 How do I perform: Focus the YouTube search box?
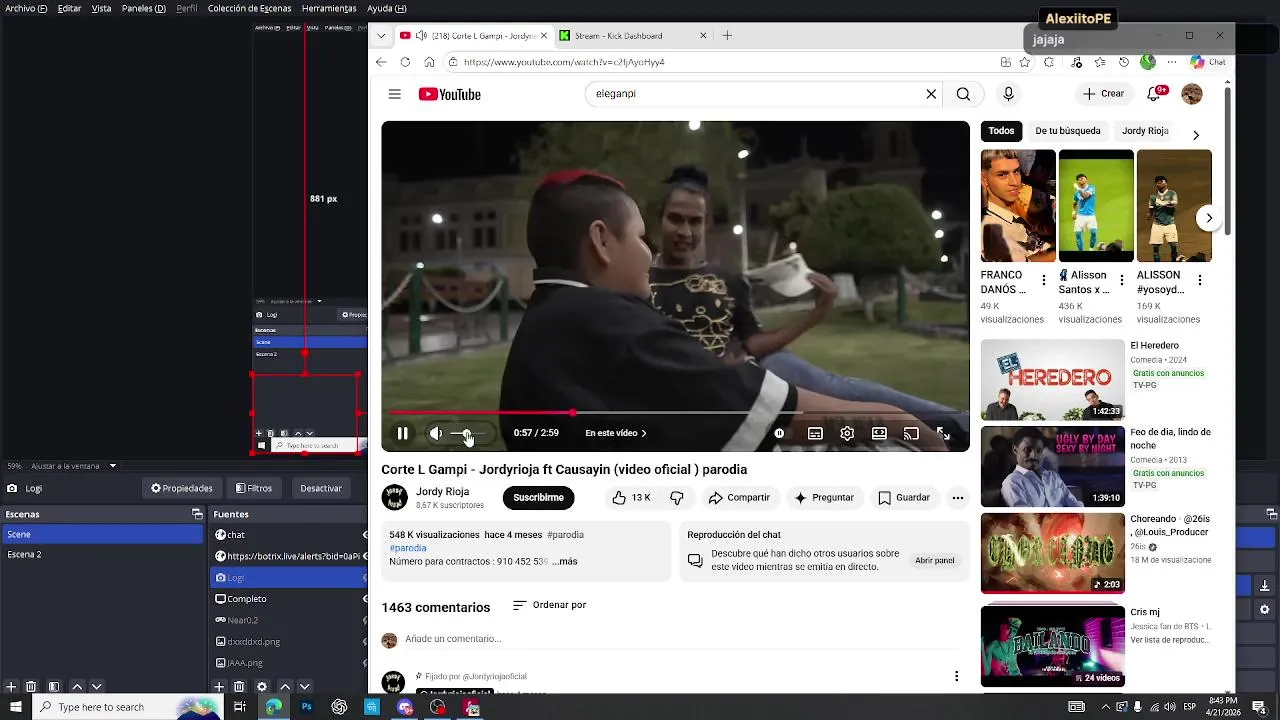755,94
